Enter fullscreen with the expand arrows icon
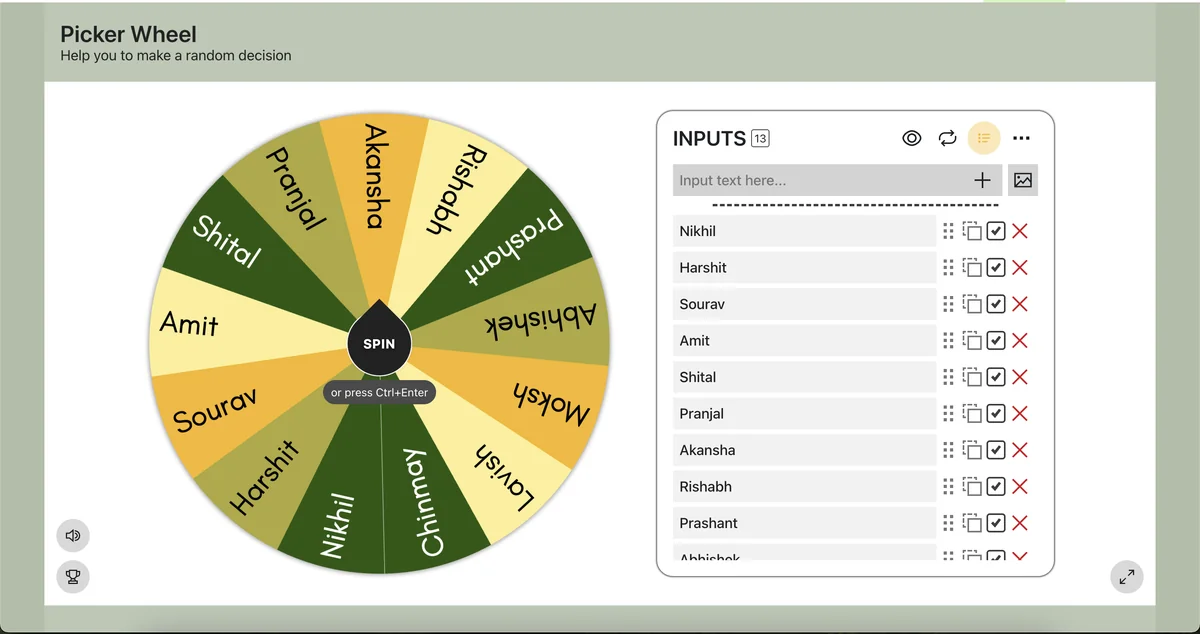Image resolution: width=1200 pixels, height=634 pixels. point(1127,576)
